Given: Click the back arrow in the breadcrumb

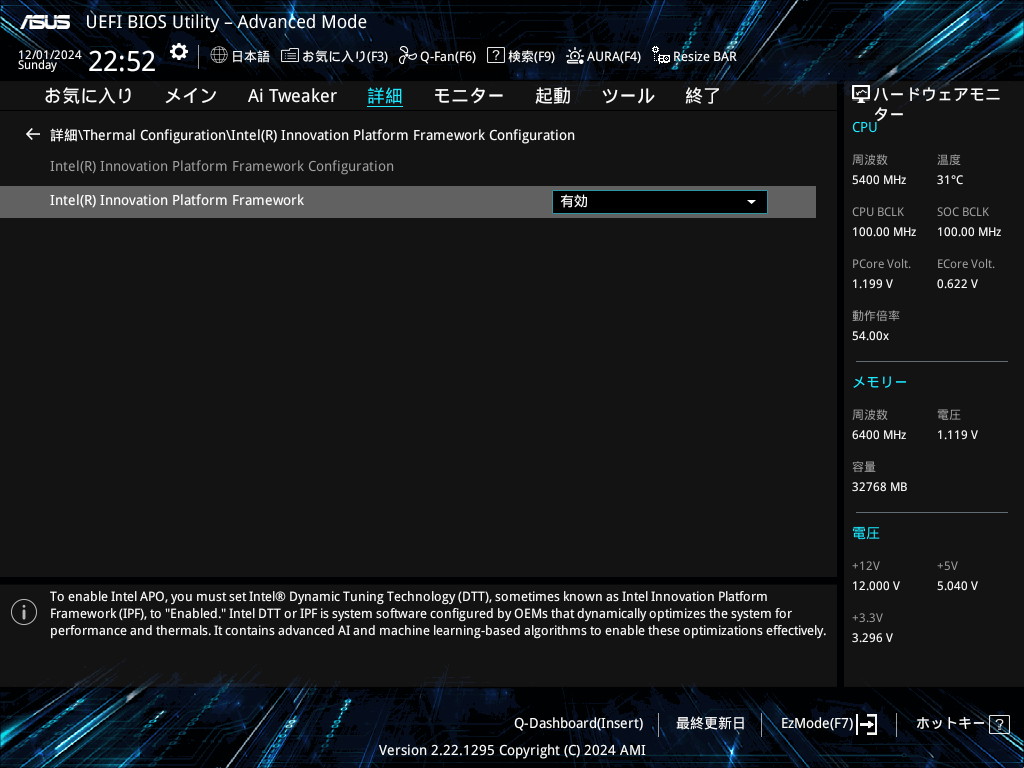Looking at the screenshot, I should pyautogui.click(x=33, y=135).
